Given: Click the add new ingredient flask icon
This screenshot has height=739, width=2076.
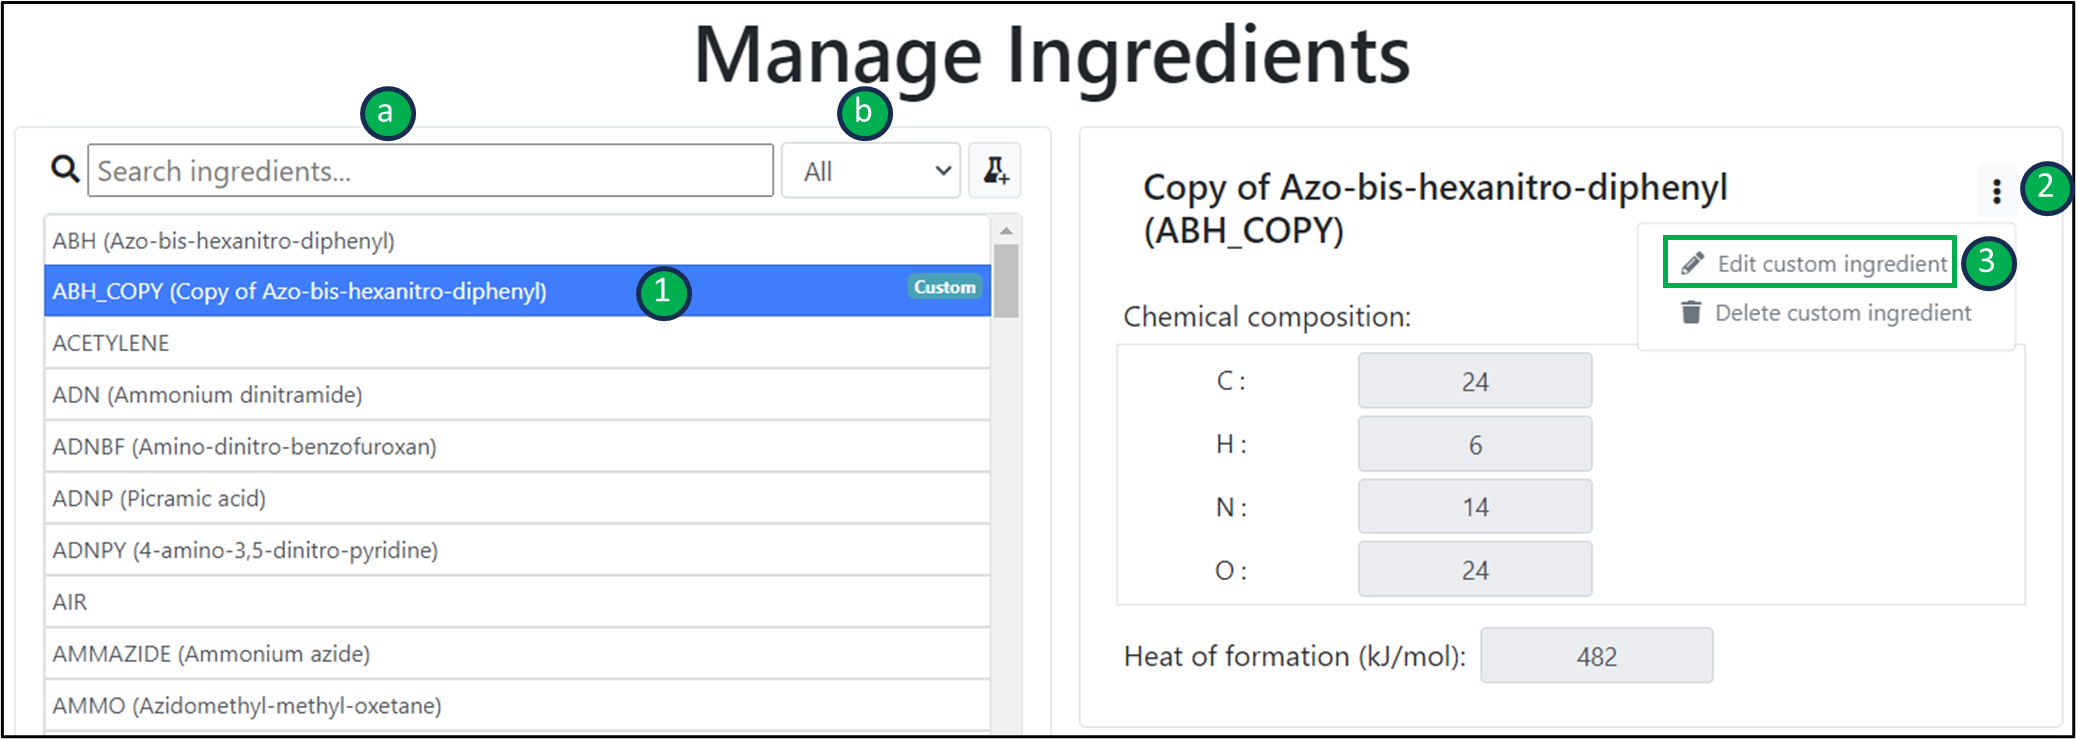Looking at the screenshot, I should (995, 171).
